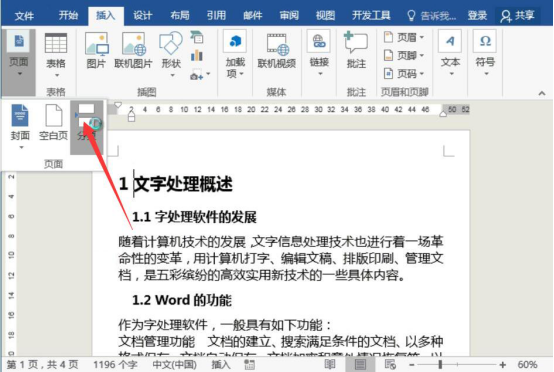Insert a 空白页 (Blank Page)
The width and height of the screenshot is (554, 372).
[53, 123]
